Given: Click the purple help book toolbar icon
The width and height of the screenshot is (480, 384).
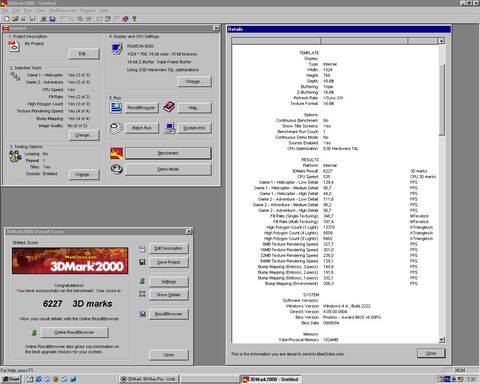Looking at the screenshot, I should pos(125,19).
